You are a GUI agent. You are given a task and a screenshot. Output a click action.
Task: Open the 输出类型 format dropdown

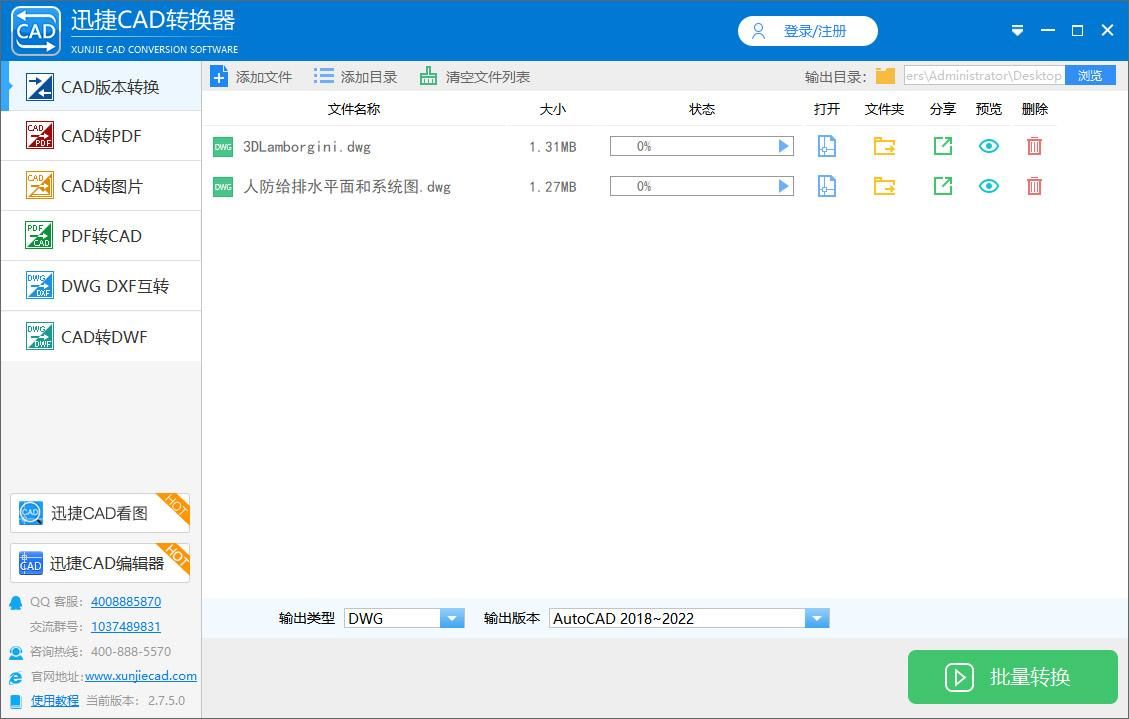[x=452, y=618]
